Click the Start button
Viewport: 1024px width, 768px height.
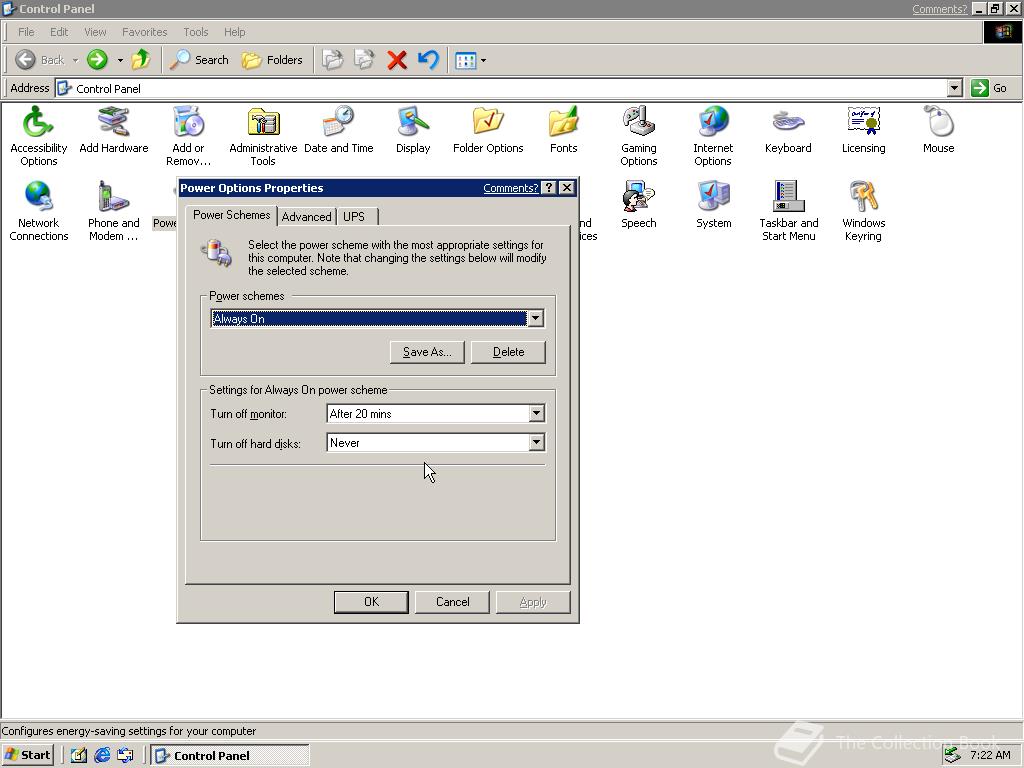(x=27, y=755)
